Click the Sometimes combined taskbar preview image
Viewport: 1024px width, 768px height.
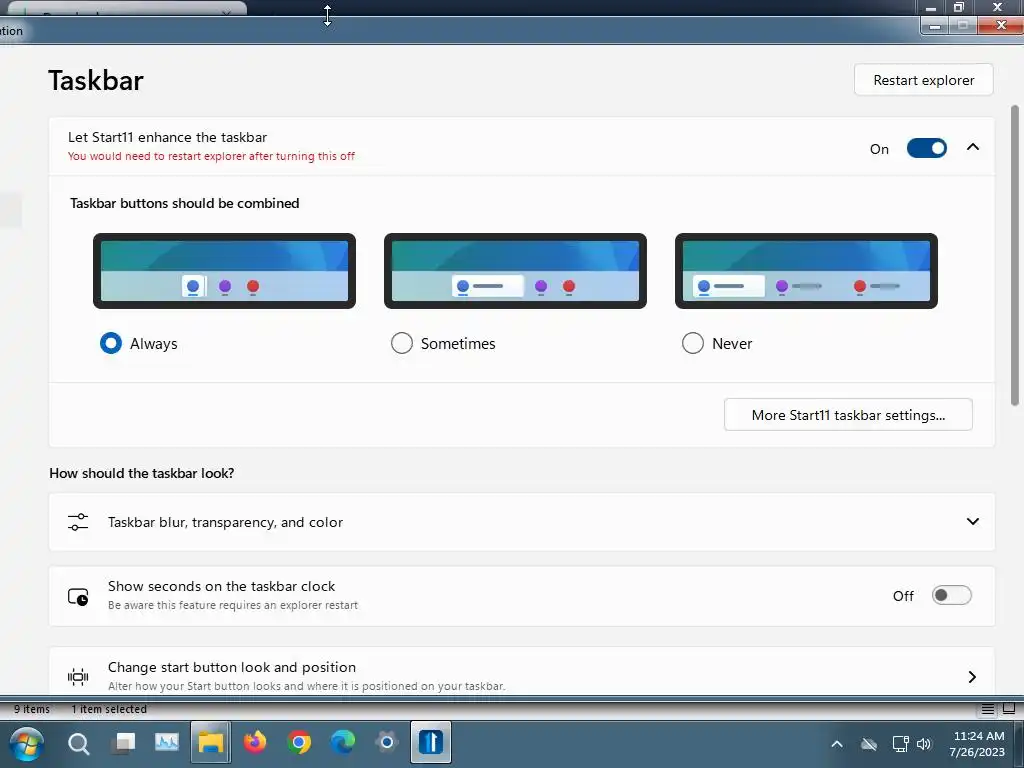click(515, 270)
